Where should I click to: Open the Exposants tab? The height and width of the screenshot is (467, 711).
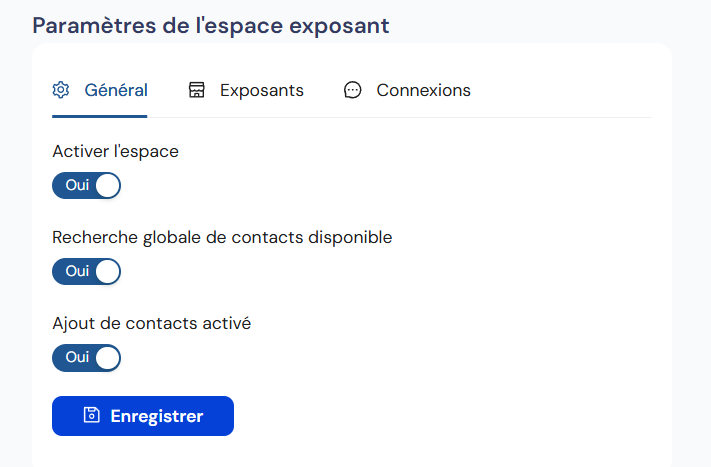[x=261, y=90]
